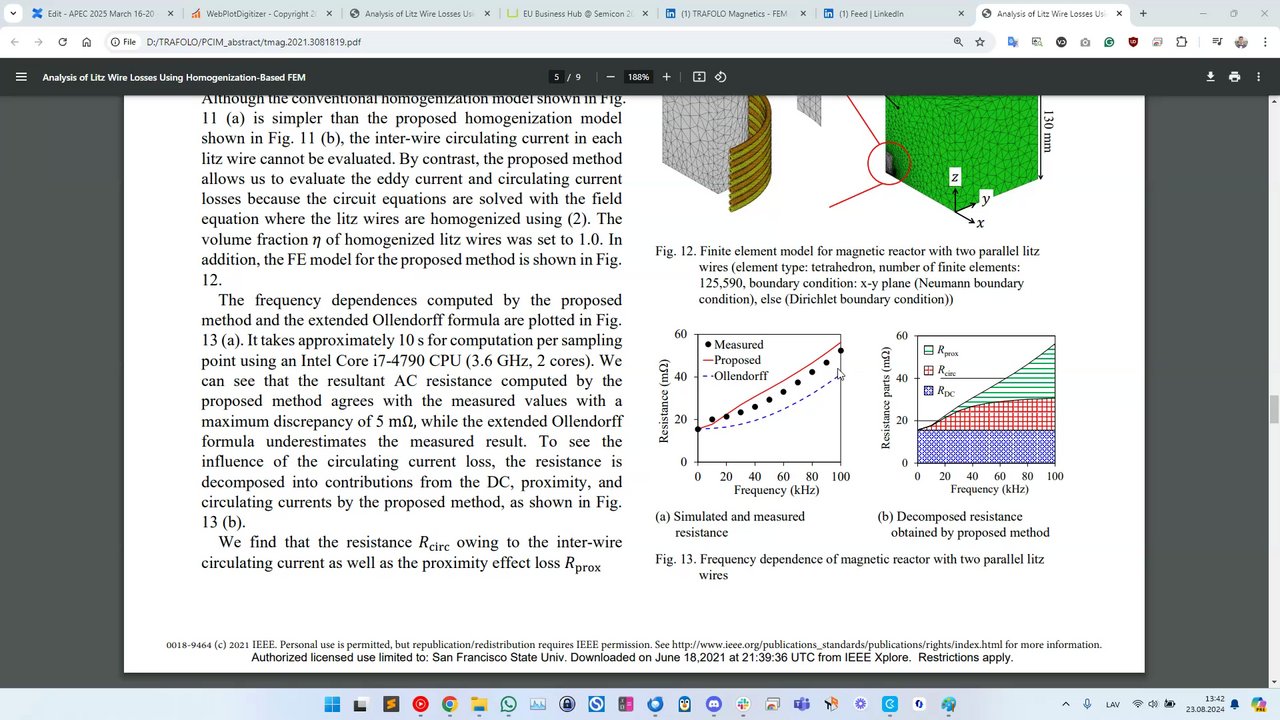Rotate the PDF page counterclockwise
The width and height of the screenshot is (1280, 720).
click(x=720, y=77)
